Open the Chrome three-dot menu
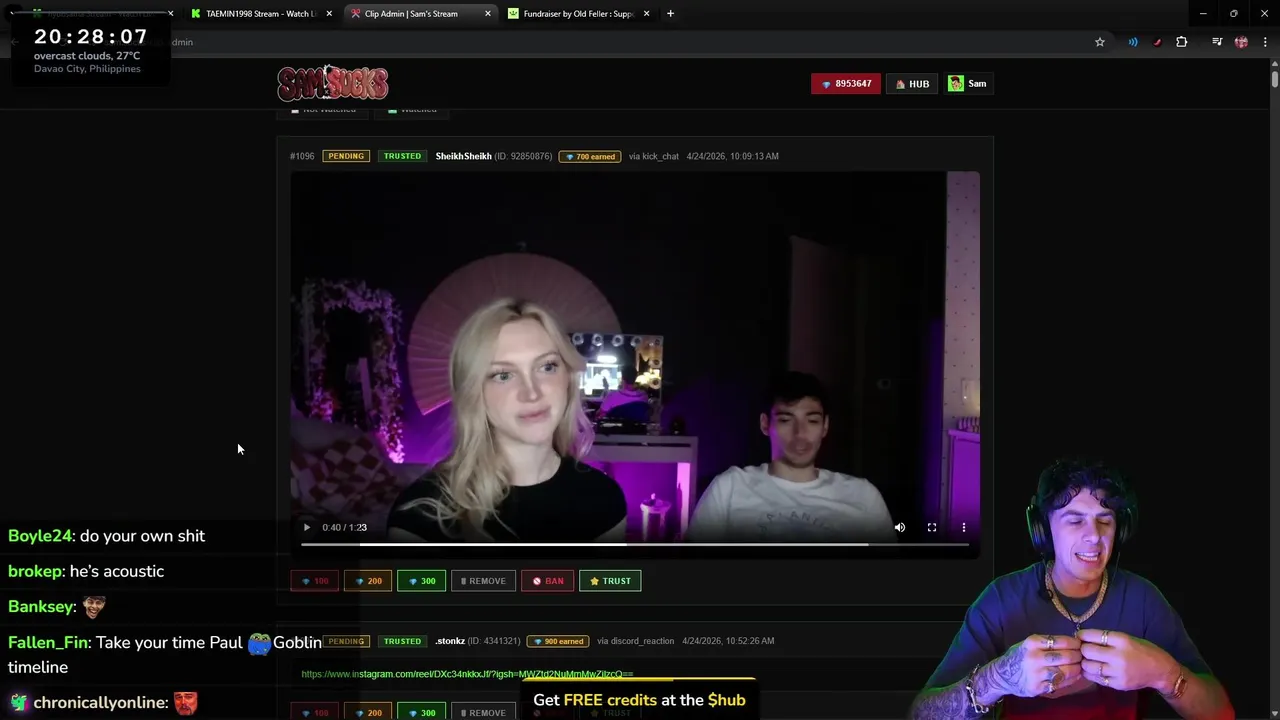Viewport: 1280px width, 720px height. 1265,42
